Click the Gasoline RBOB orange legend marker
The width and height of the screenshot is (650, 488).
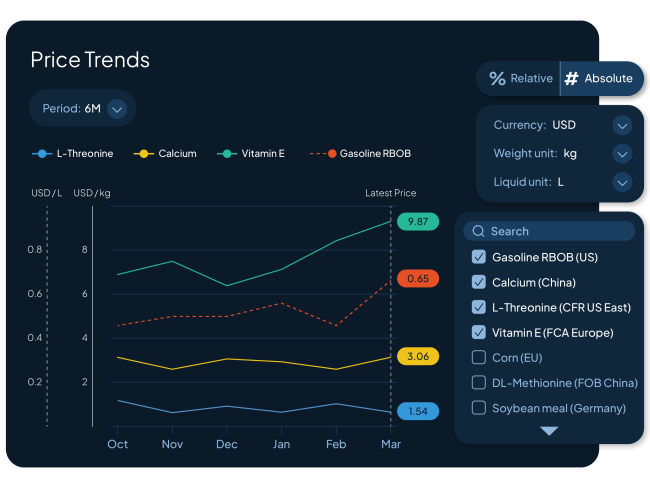(330, 154)
